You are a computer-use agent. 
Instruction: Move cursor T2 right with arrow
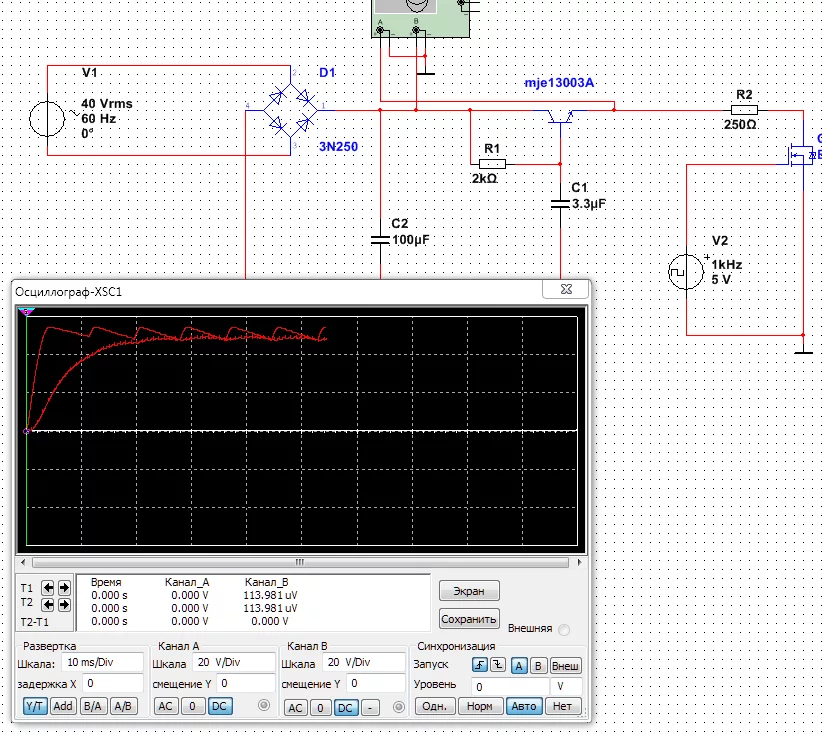click(x=64, y=604)
